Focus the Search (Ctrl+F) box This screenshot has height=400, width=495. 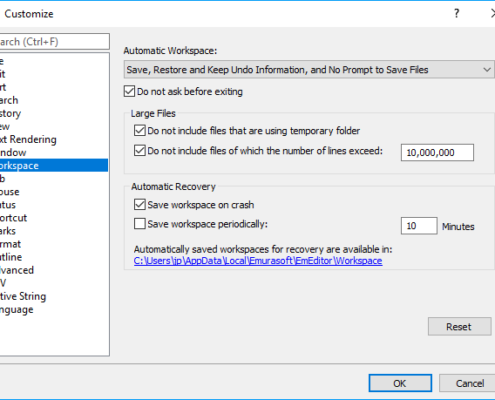coord(53,42)
